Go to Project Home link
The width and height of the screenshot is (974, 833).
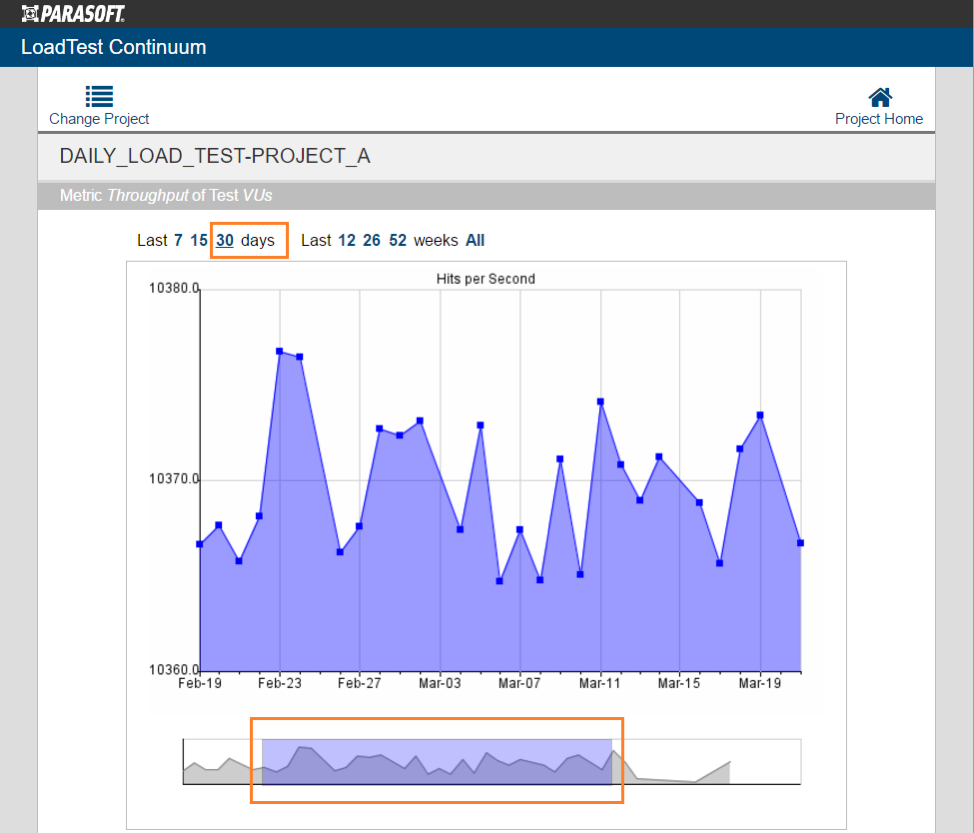coord(878,119)
